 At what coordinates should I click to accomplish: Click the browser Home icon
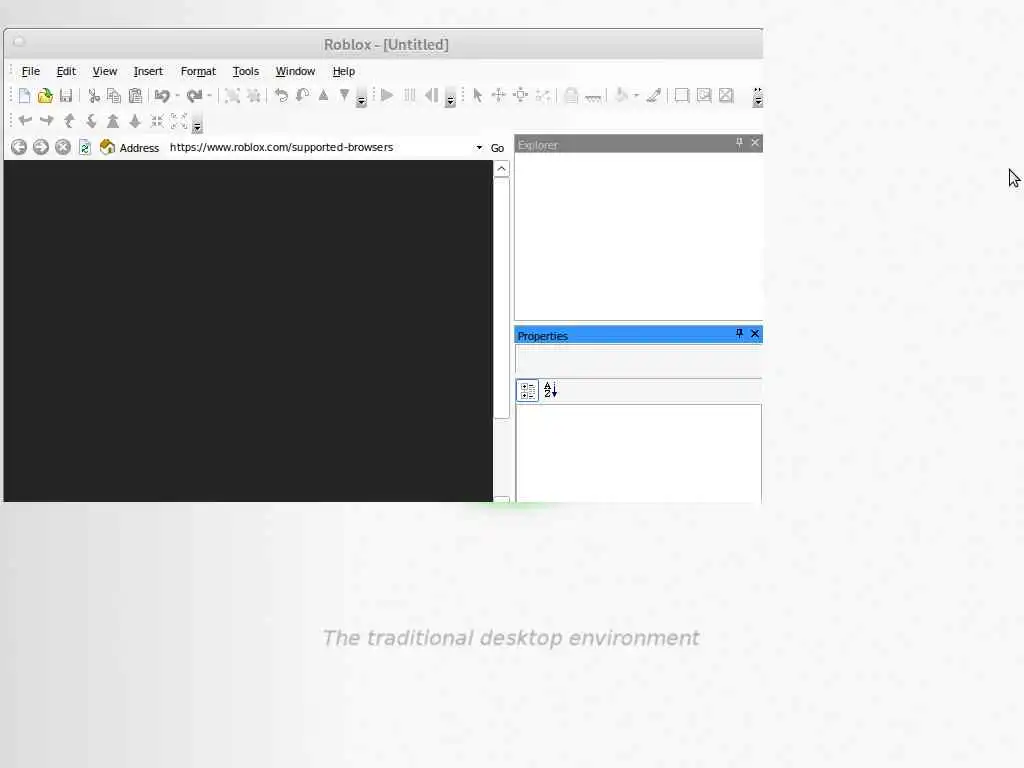(x=107, y=148)
